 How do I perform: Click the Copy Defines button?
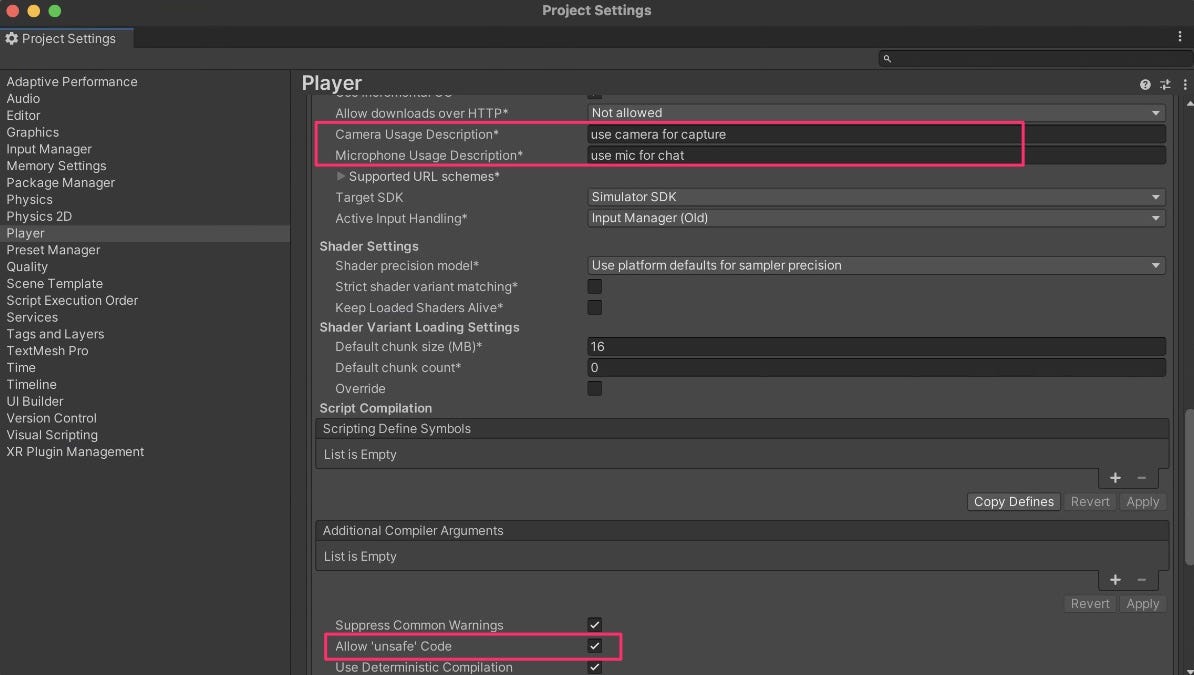[1014, 501]
